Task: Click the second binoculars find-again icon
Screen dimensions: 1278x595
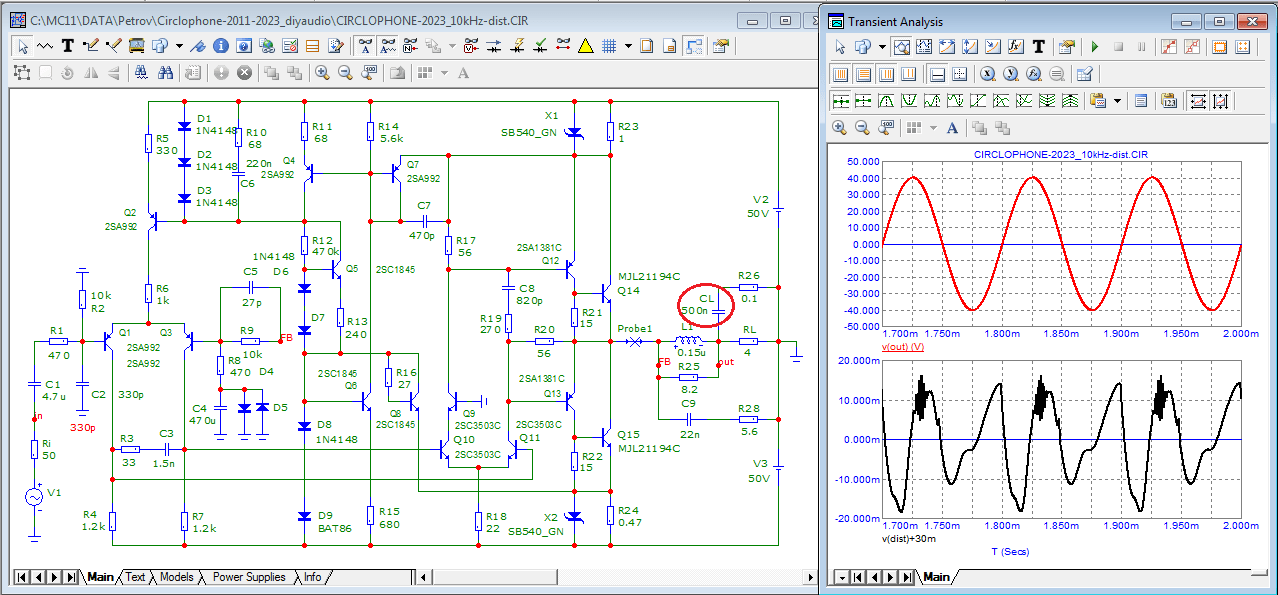Action: 166,72
